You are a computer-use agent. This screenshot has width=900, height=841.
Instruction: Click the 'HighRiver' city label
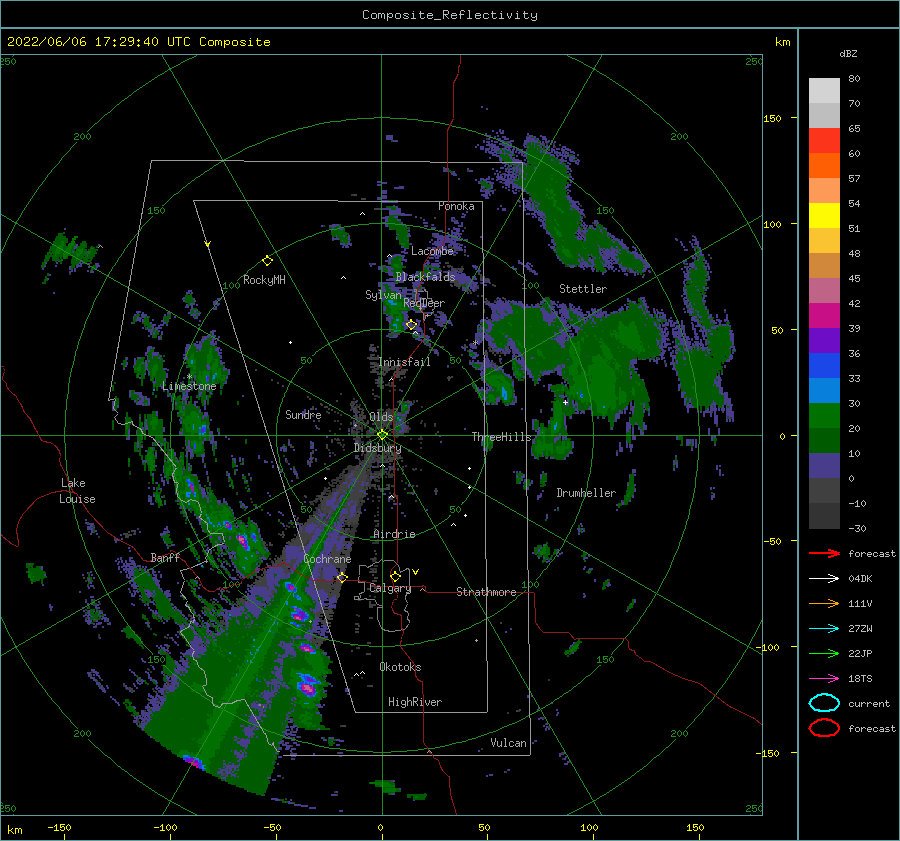point(415,702)
